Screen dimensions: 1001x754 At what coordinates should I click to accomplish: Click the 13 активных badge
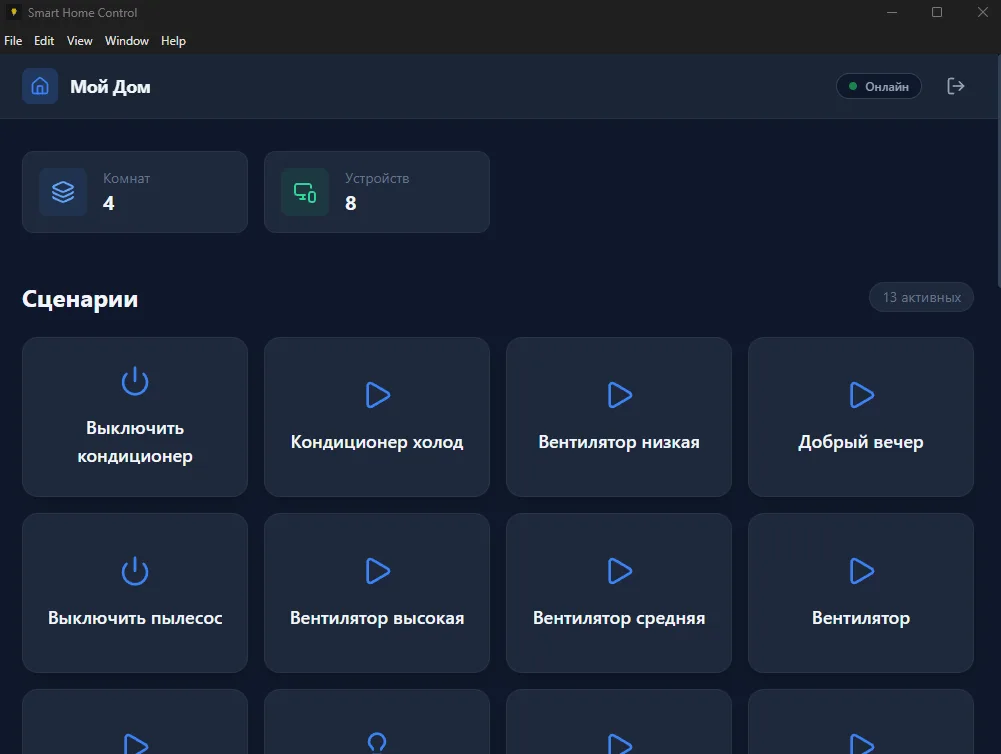[x=921, y=297]
